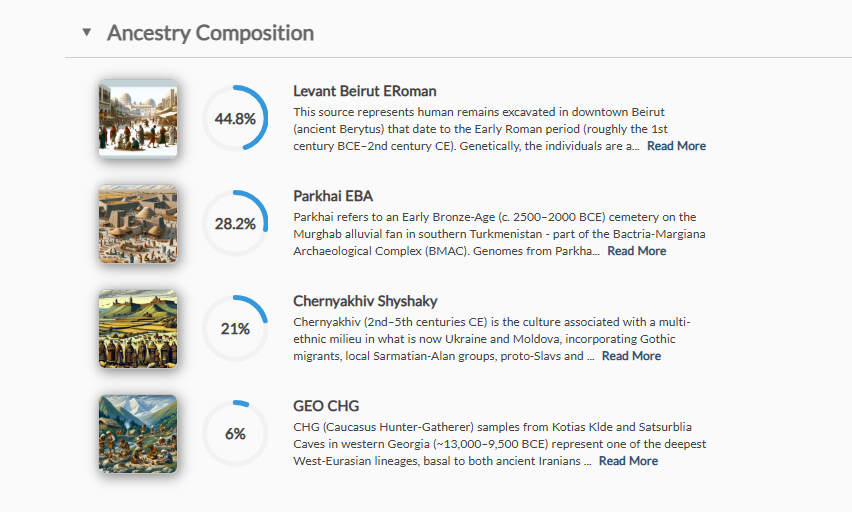Open the Chernyakhiv Shyshaky thumbnail image
The image size is (852, 512).
(138, 328)
